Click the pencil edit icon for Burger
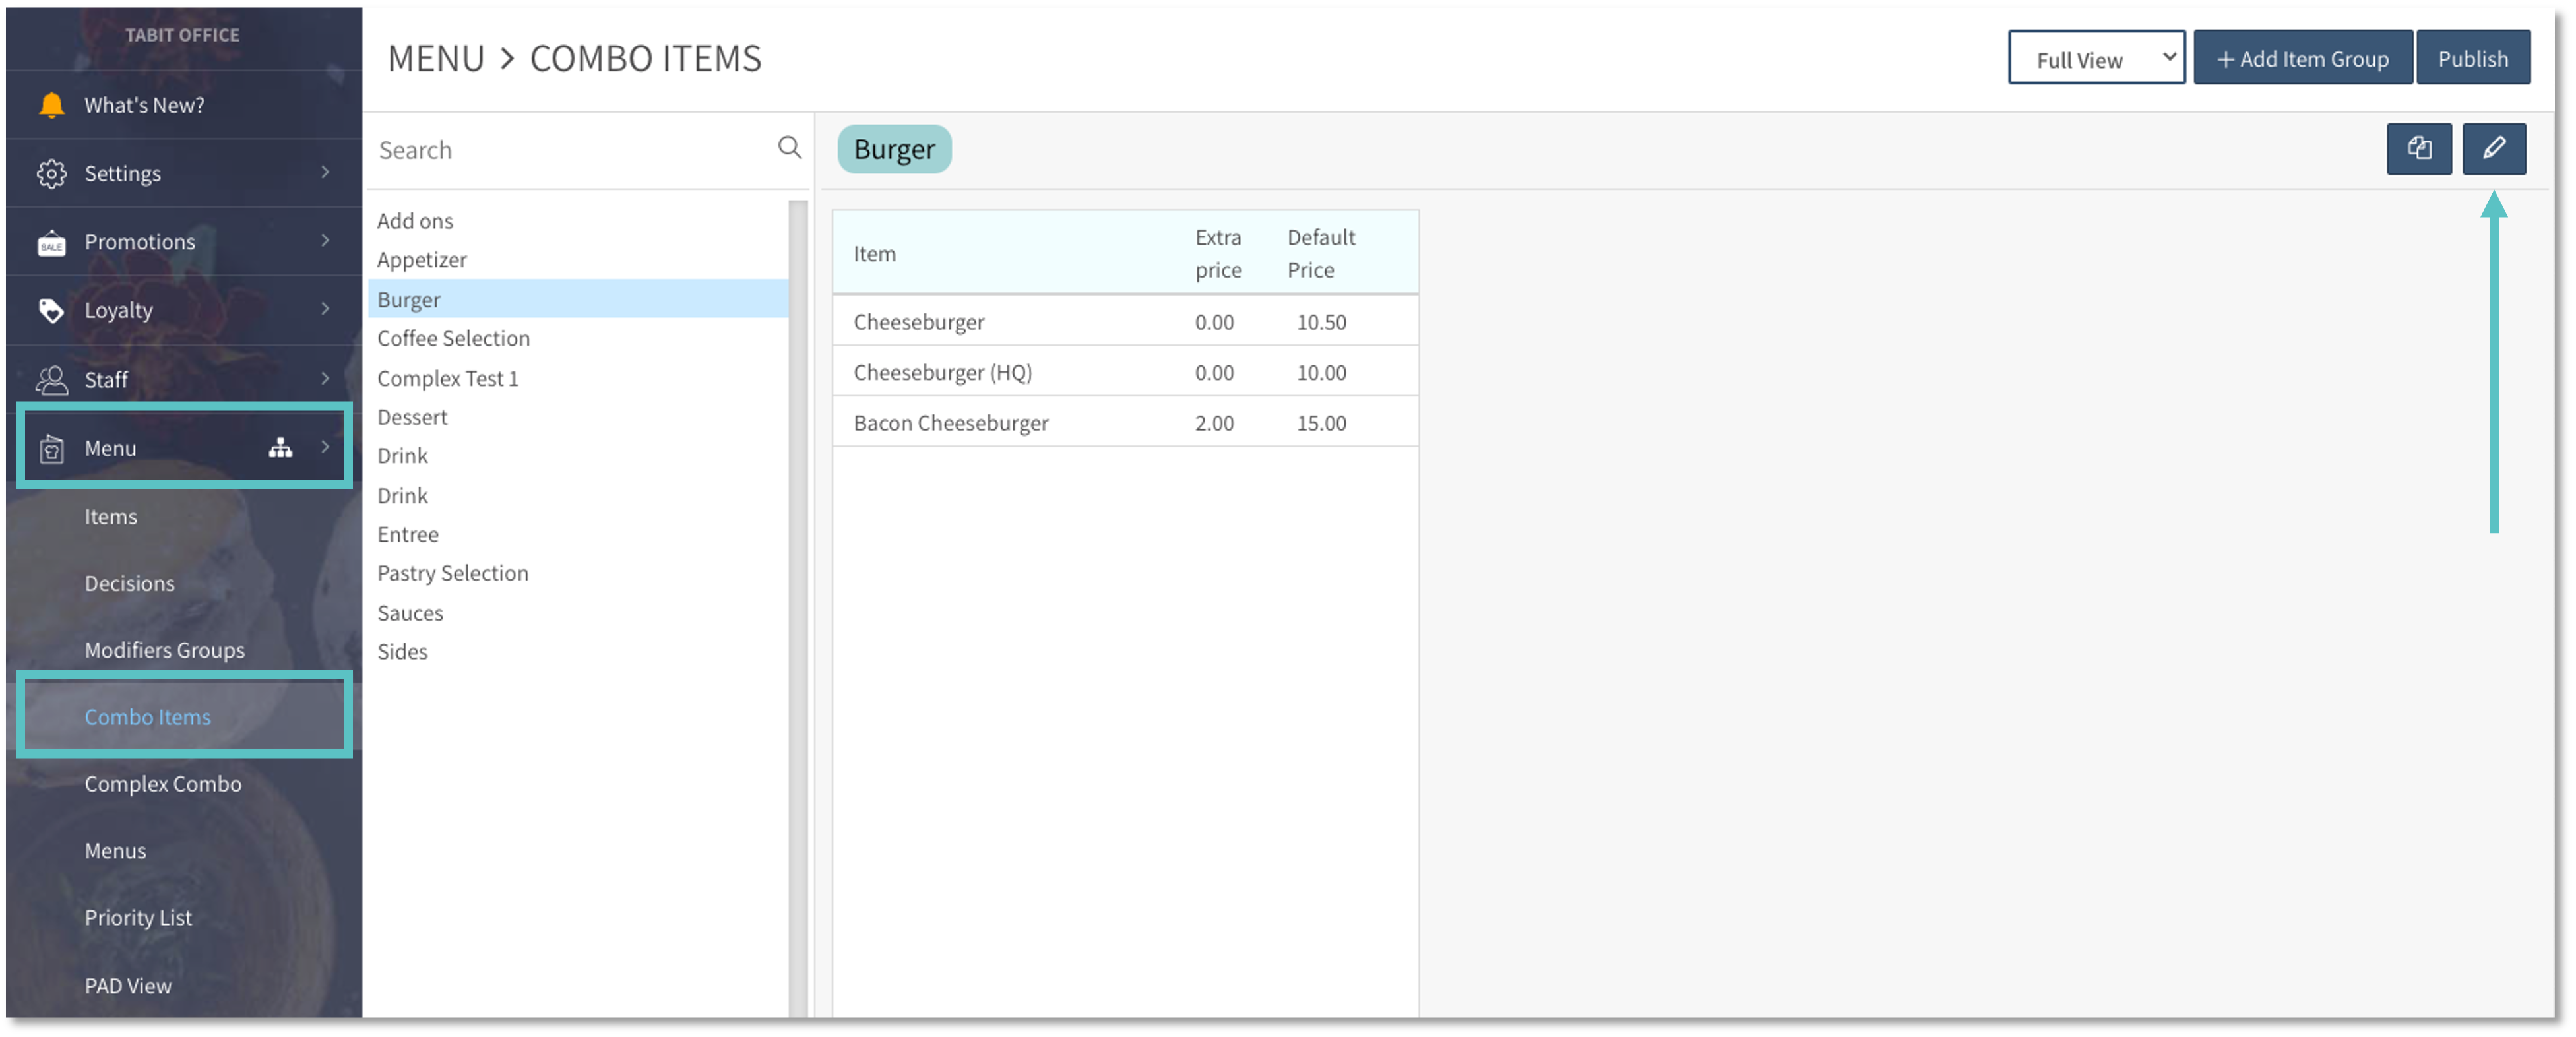The width and height of the screenshot is (2576, 1037). (x=2493, y=149)
